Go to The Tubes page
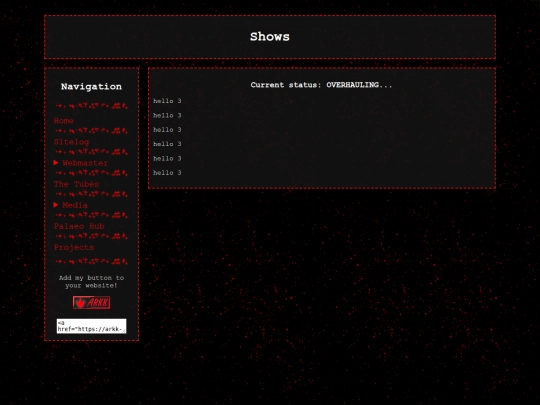The height and width of the screenshot is (405, 540). coord(76,184)
